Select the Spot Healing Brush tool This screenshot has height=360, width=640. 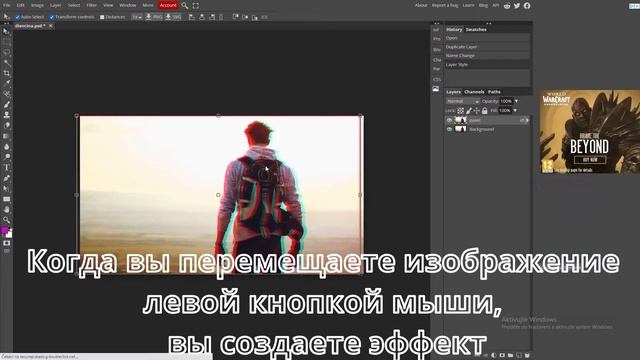coord(6,94)
